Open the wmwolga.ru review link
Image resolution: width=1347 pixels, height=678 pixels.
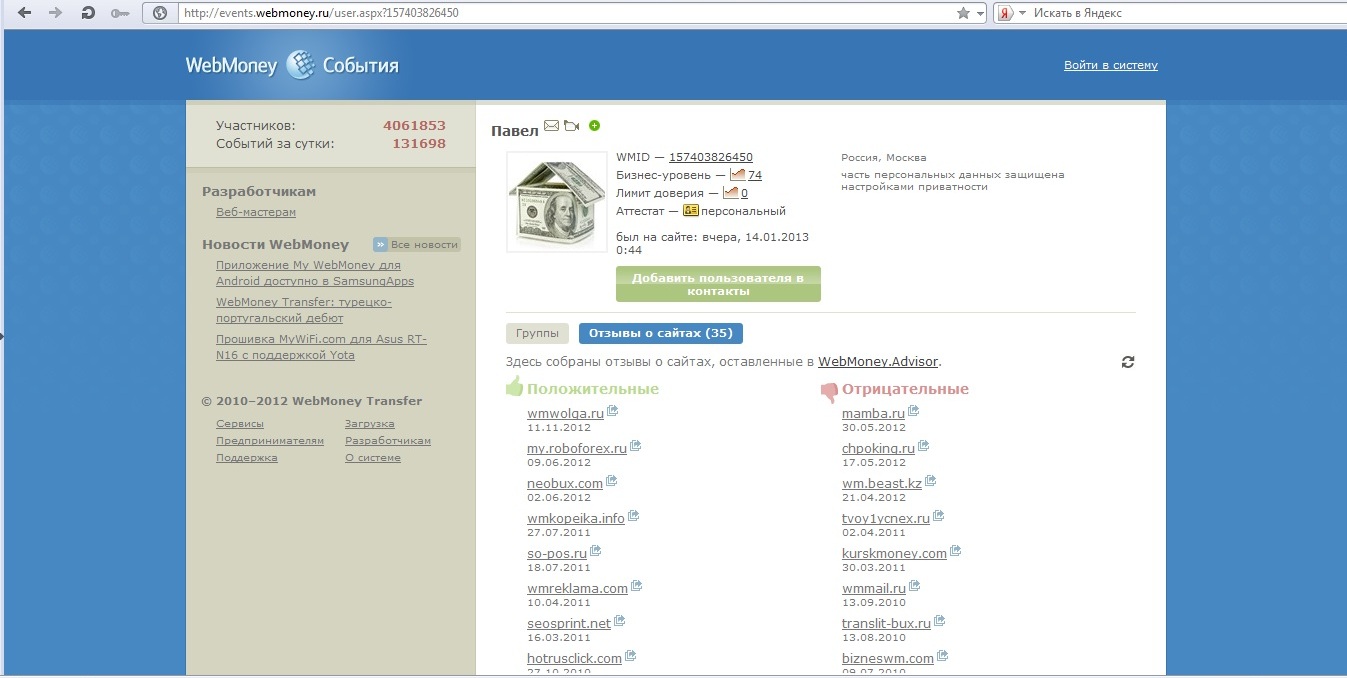(x=565, y=414)
